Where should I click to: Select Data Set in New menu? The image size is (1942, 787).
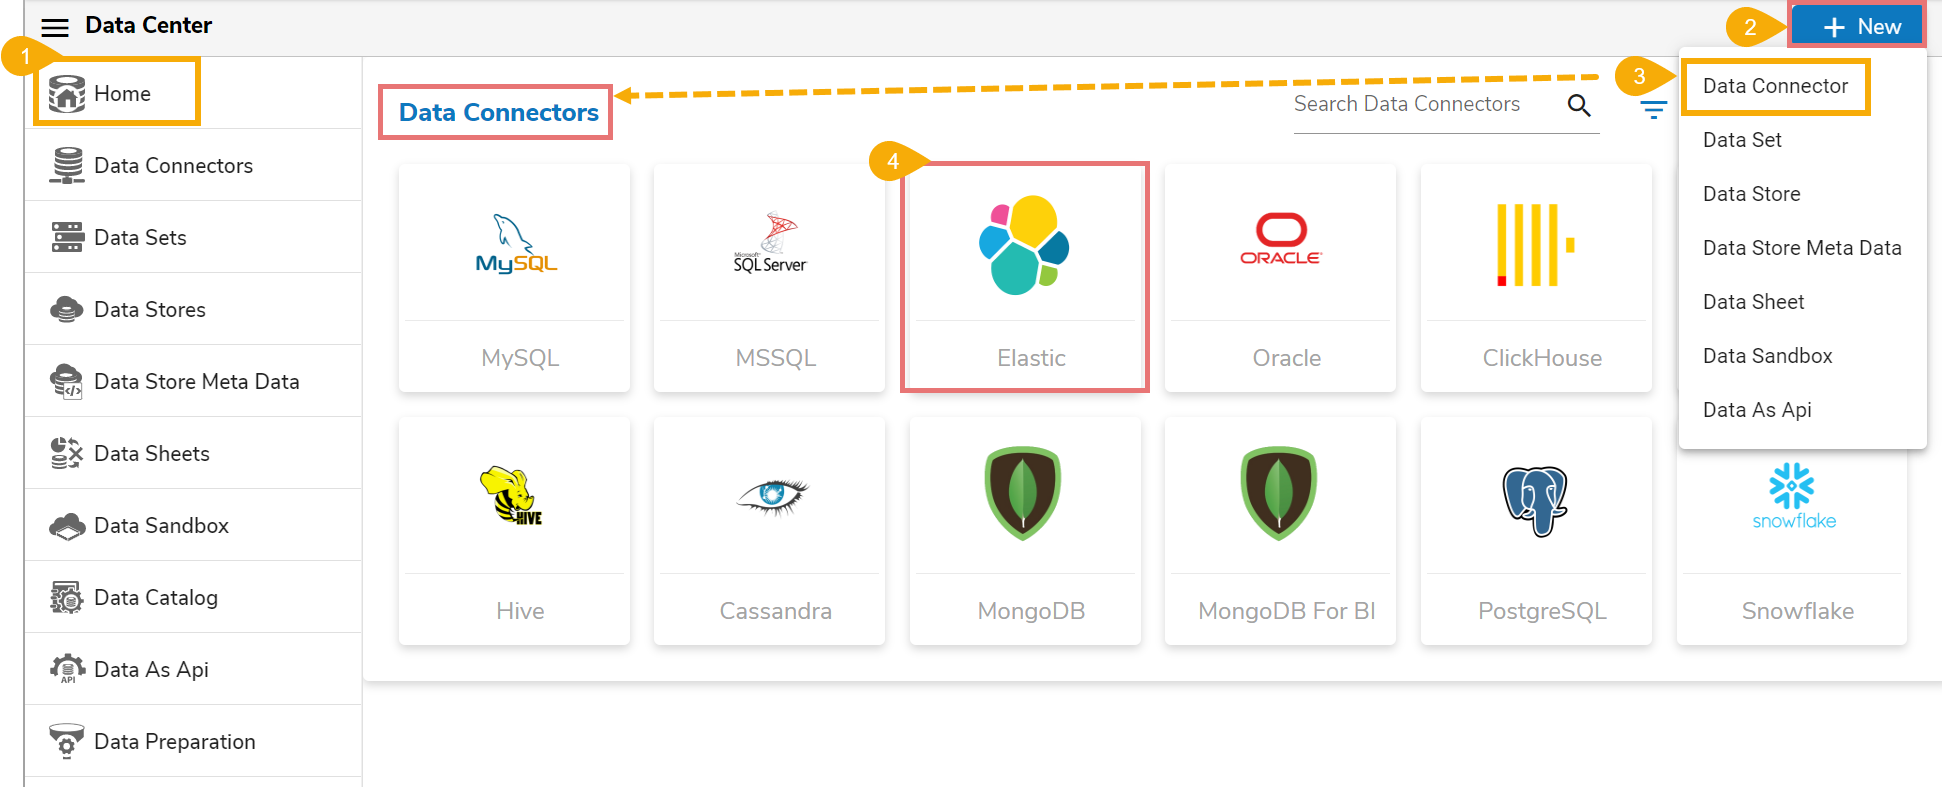click(x=1742, y=140)
